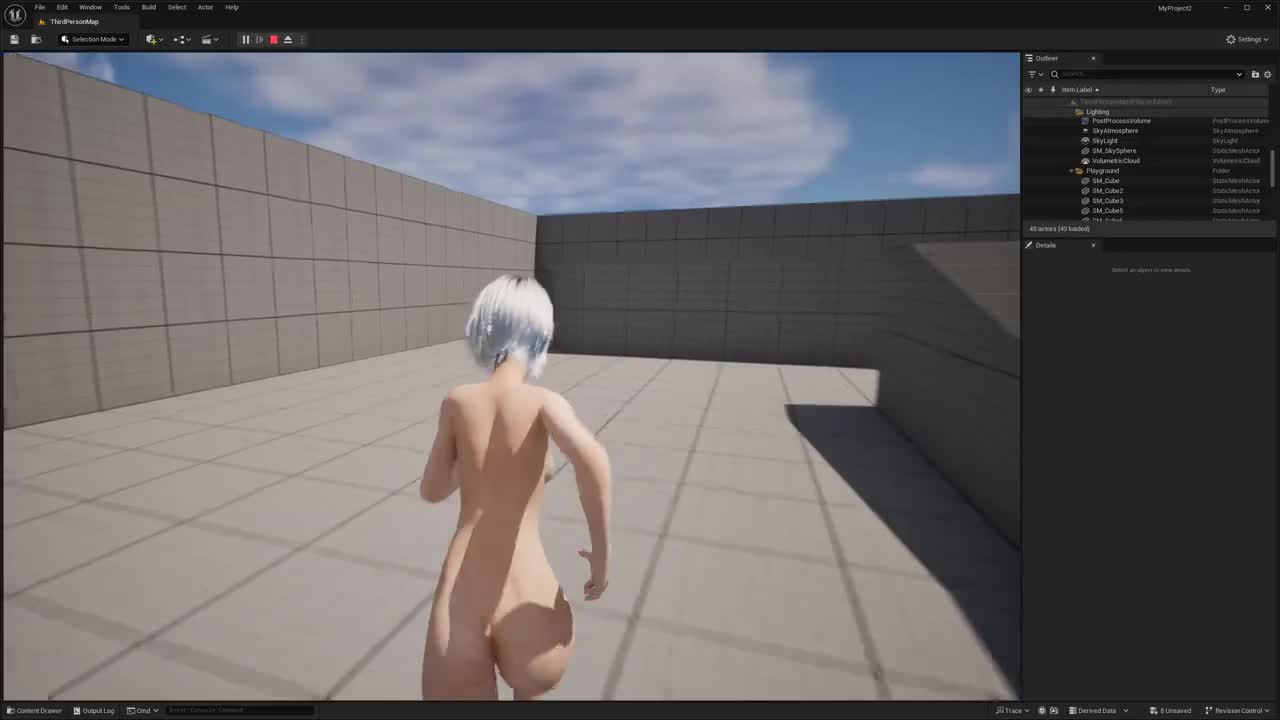The height and width of the screenshot is (720, 1280).
Task: Click the Save Current Level icon
Action: (x=14, y=39)
